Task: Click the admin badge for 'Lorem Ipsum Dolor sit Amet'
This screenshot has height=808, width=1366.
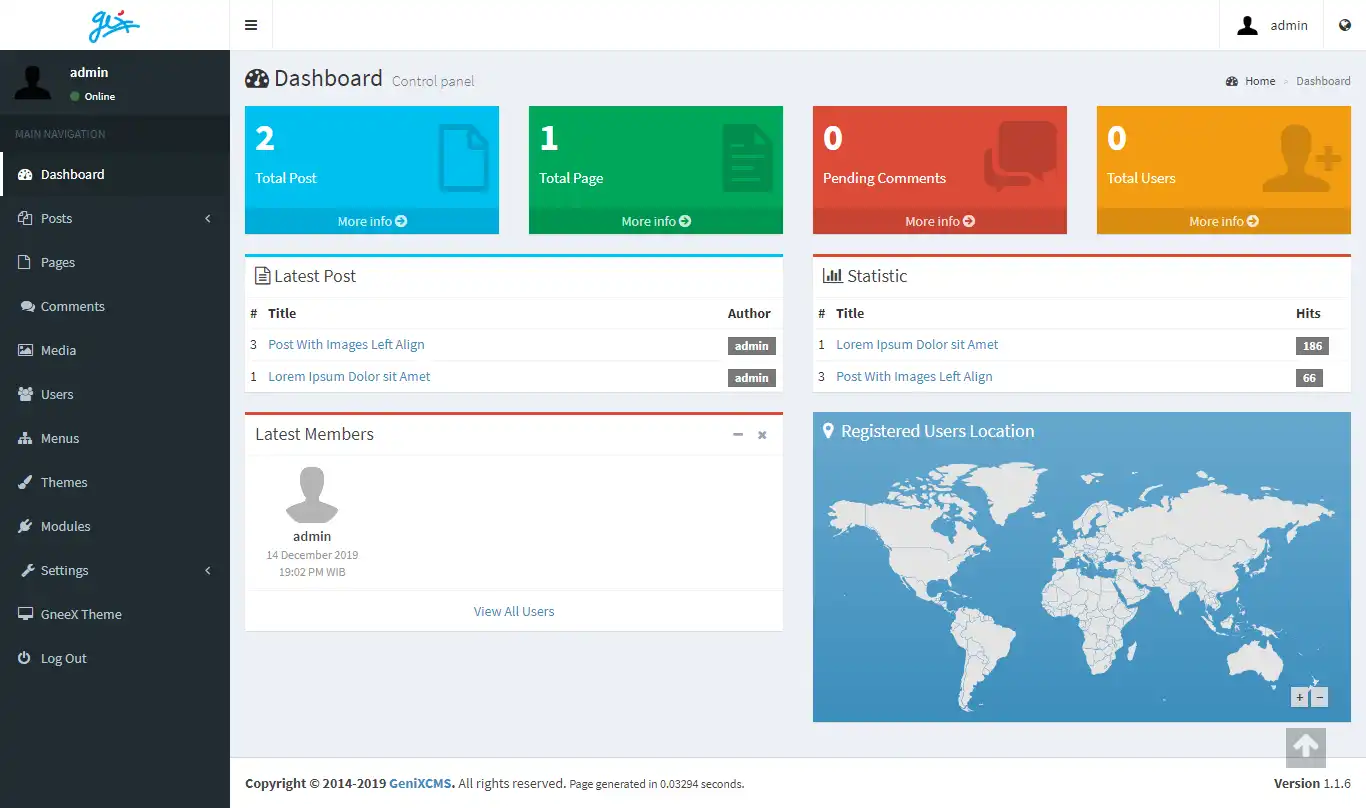Action: pyautogui.click(x=752, y=378)
